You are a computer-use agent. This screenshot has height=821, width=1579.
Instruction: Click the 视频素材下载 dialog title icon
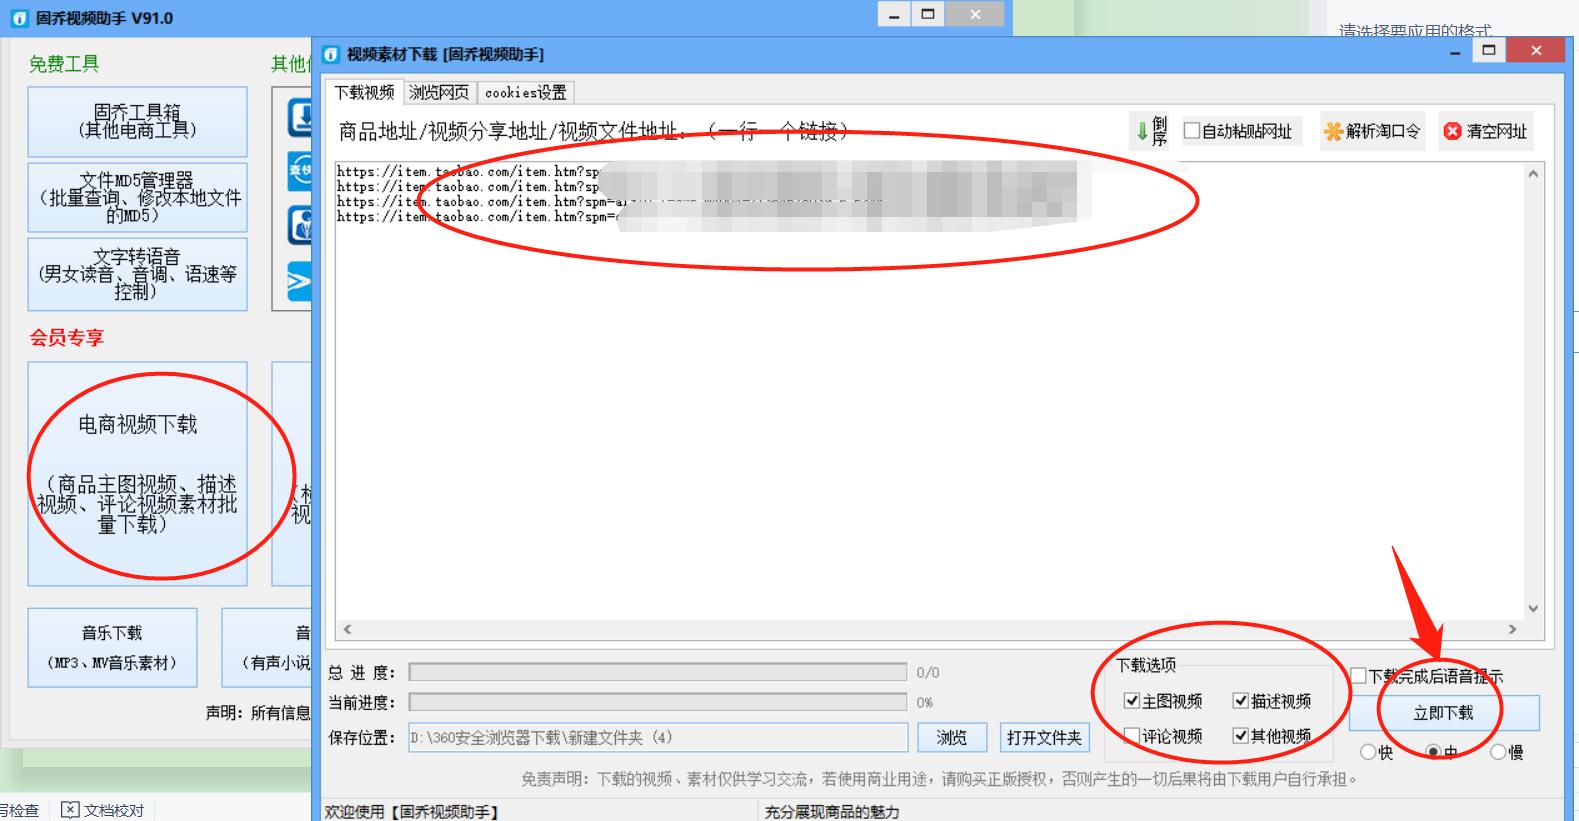tap(332, 54)
